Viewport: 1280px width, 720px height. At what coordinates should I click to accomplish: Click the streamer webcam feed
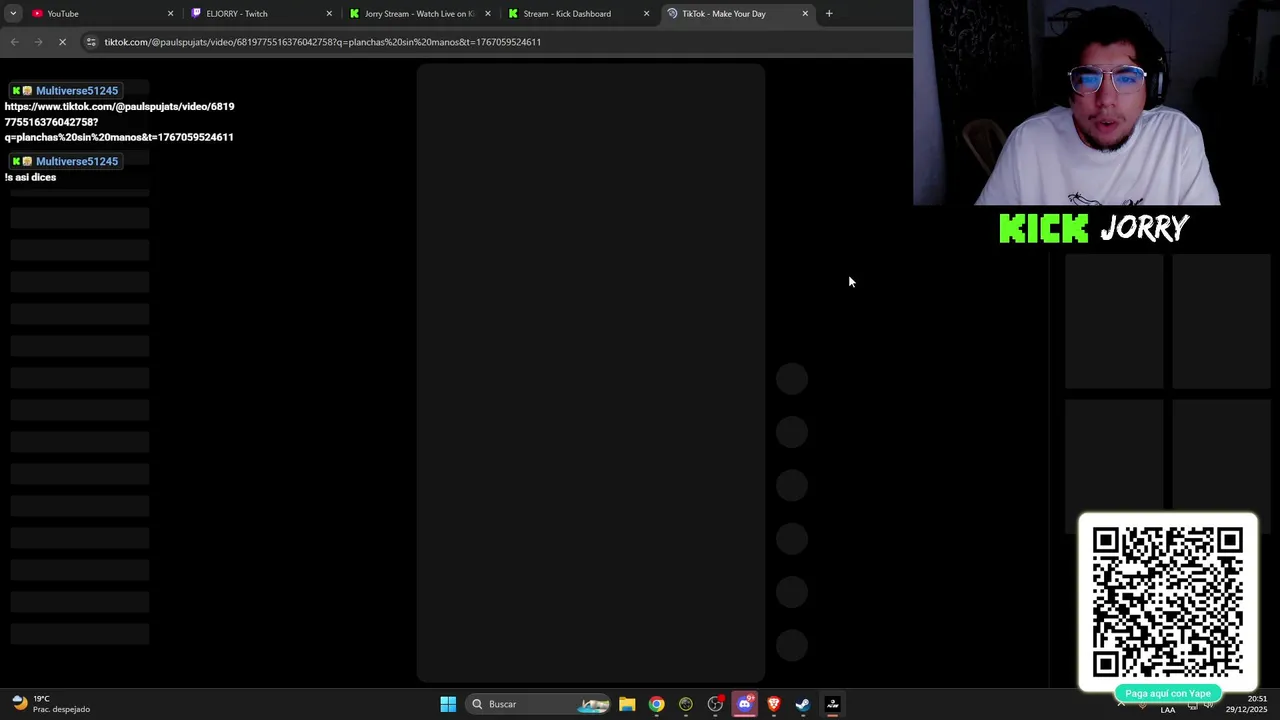click(x=1096, y=103)
